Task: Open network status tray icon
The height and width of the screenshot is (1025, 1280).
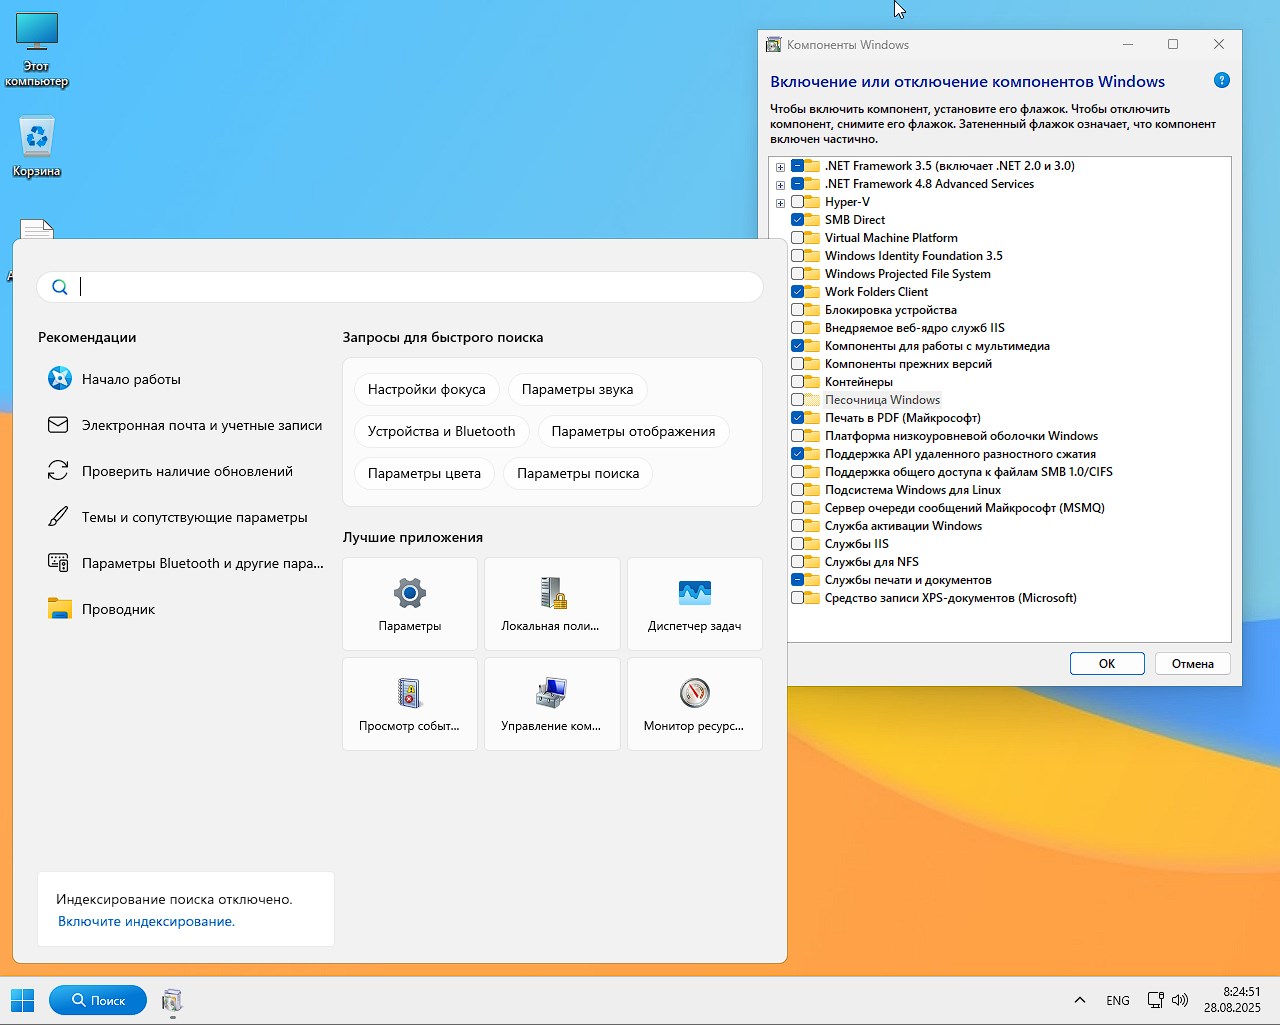Action: coord(1155,1000)
